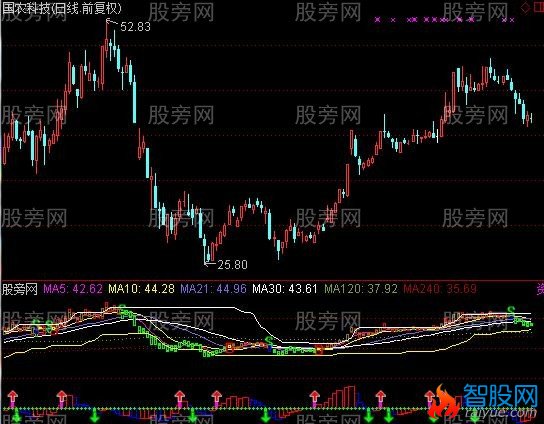Screen dimensions: 544x424
Task: Click the MA10: 44.28 indicator label
Action: (x=142, y=289)
